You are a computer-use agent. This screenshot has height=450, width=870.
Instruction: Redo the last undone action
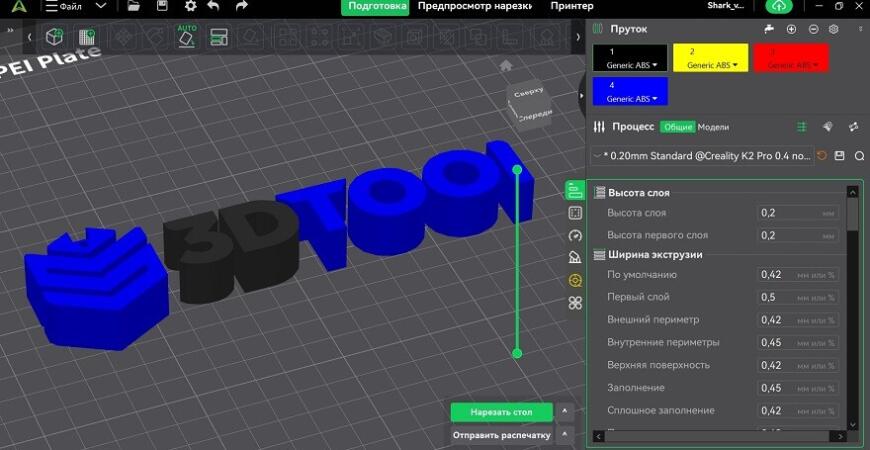click(241, 6)
